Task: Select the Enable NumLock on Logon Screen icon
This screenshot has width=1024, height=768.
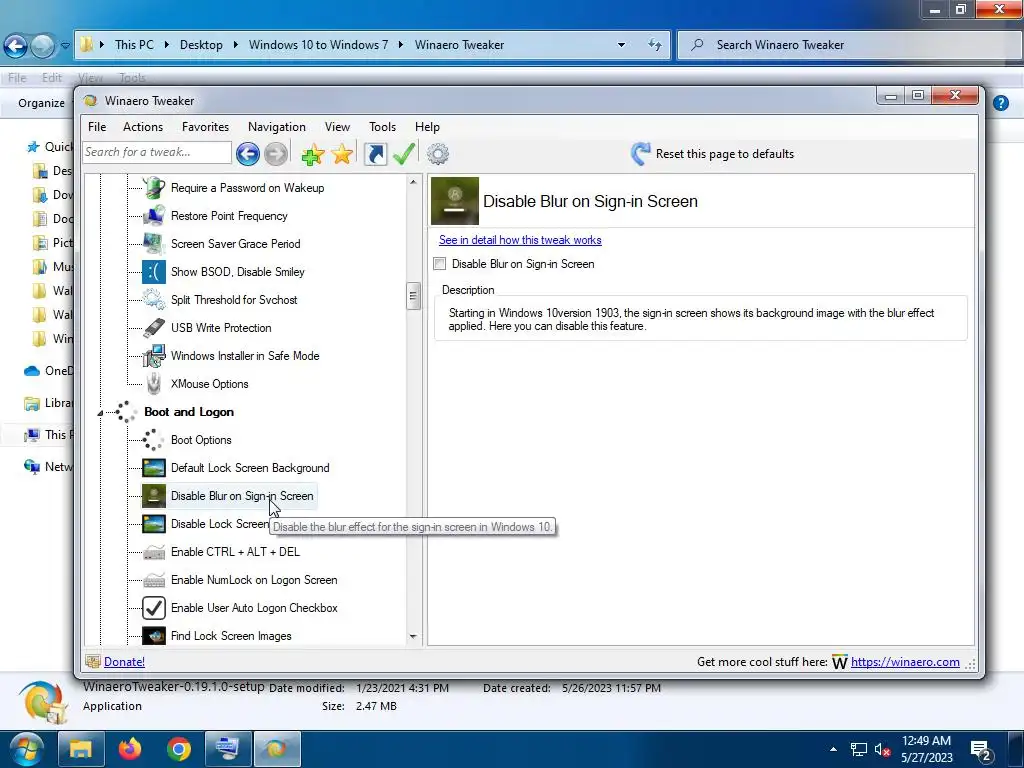Action: click(154, 581)
